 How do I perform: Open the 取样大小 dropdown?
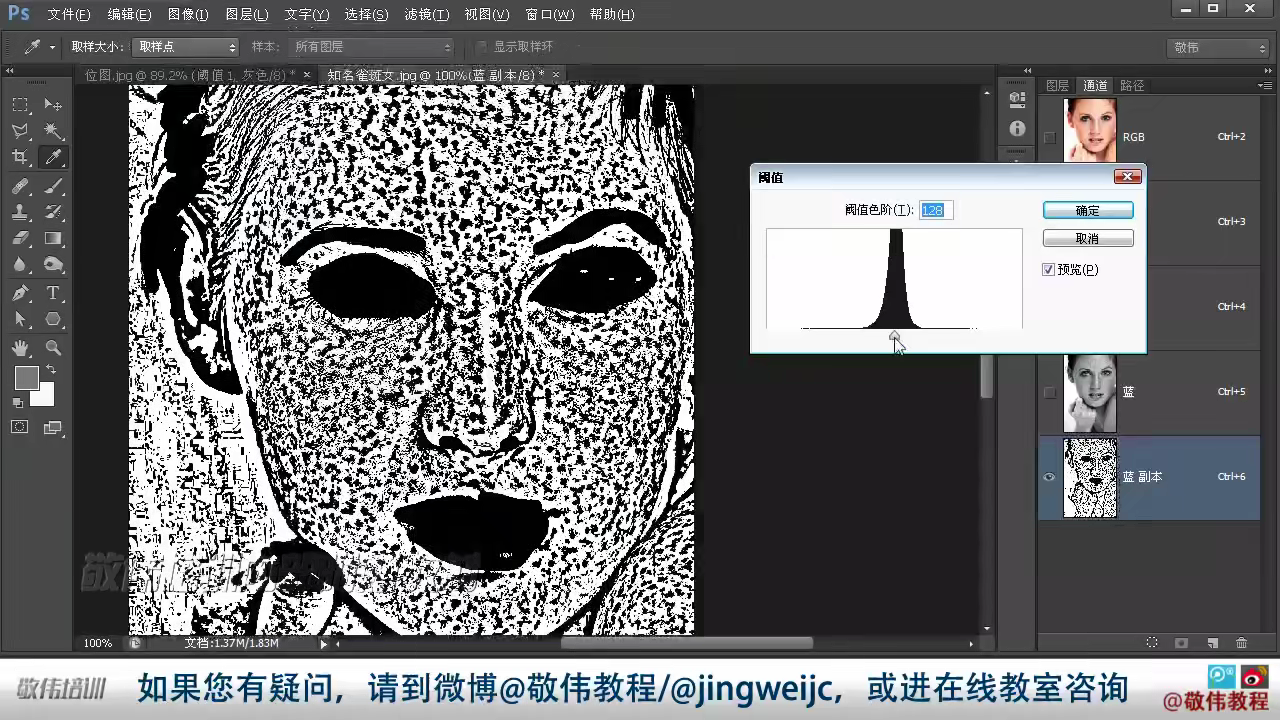point(186,47)
